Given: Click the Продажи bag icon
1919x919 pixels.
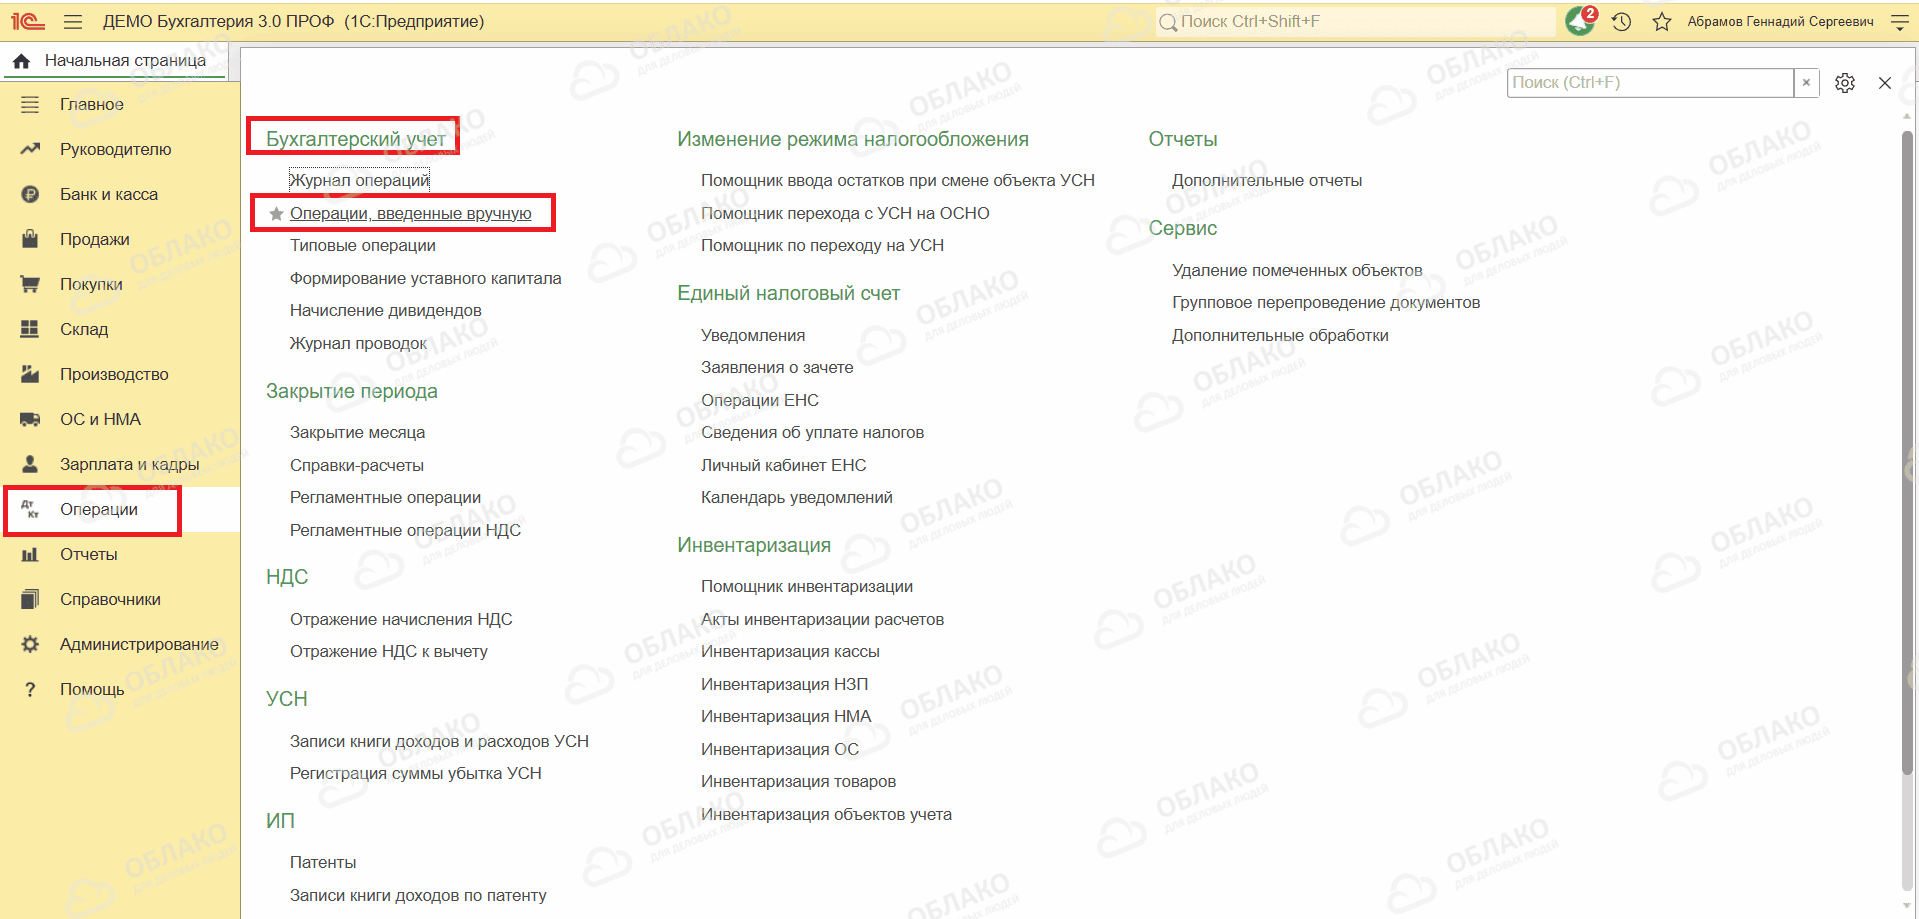Looking at the screenshot, I should (30, 239).
